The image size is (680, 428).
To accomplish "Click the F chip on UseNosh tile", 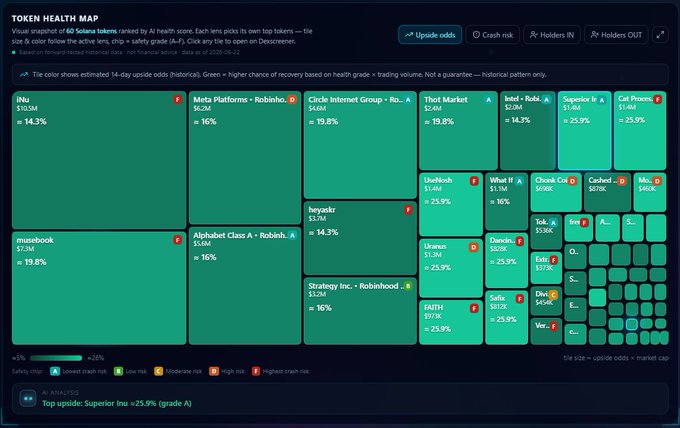I will [474, 181].
